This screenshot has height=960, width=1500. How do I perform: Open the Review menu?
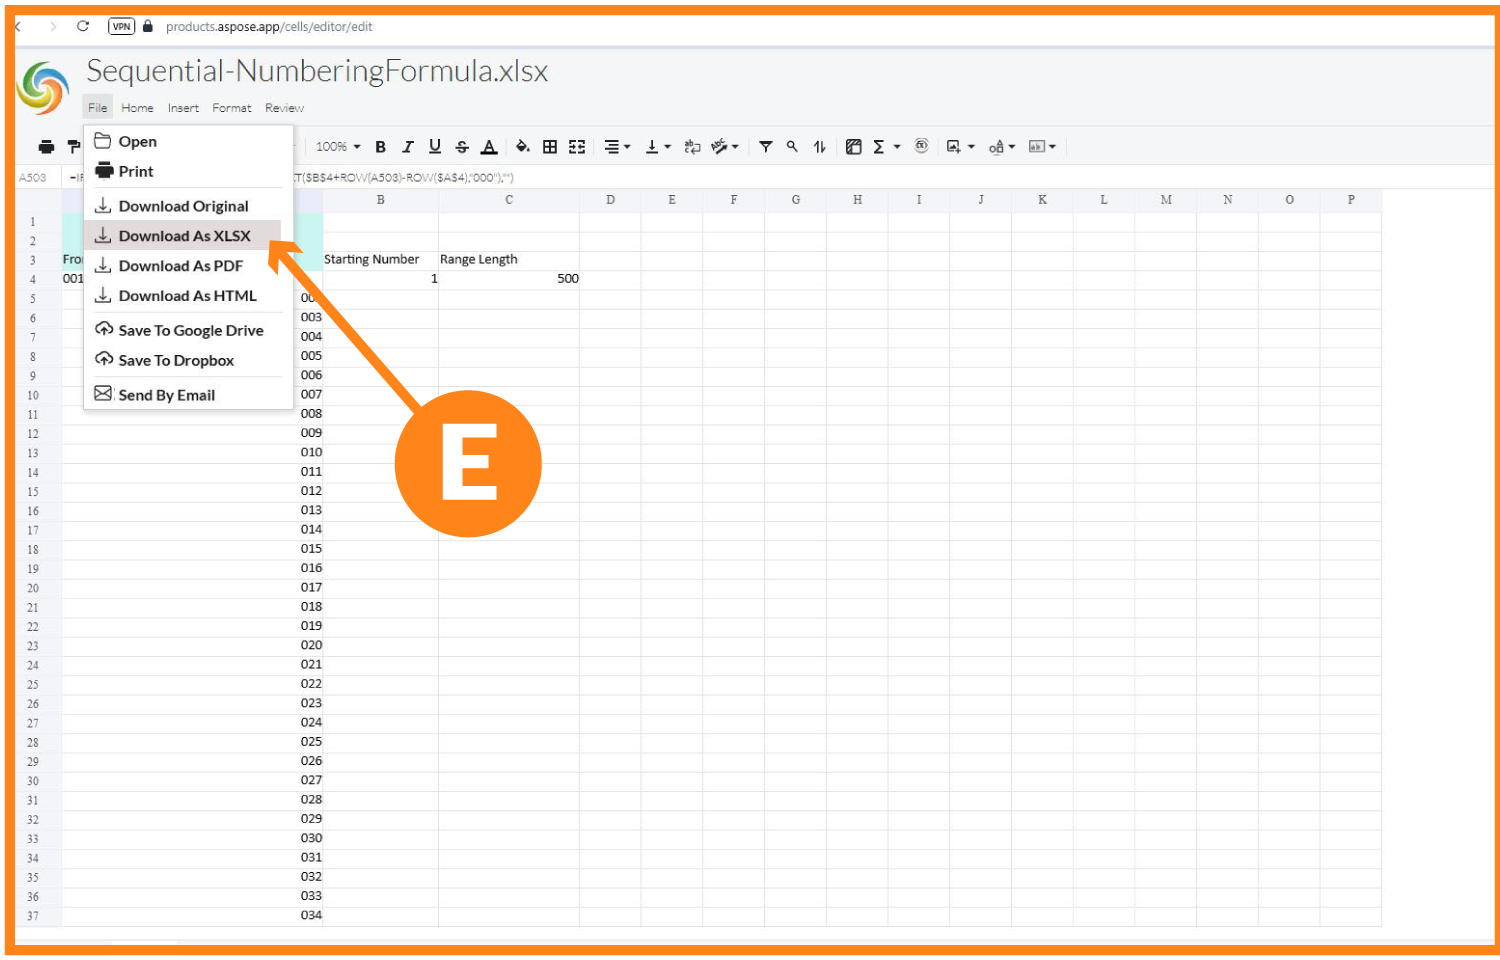point(284,107)
